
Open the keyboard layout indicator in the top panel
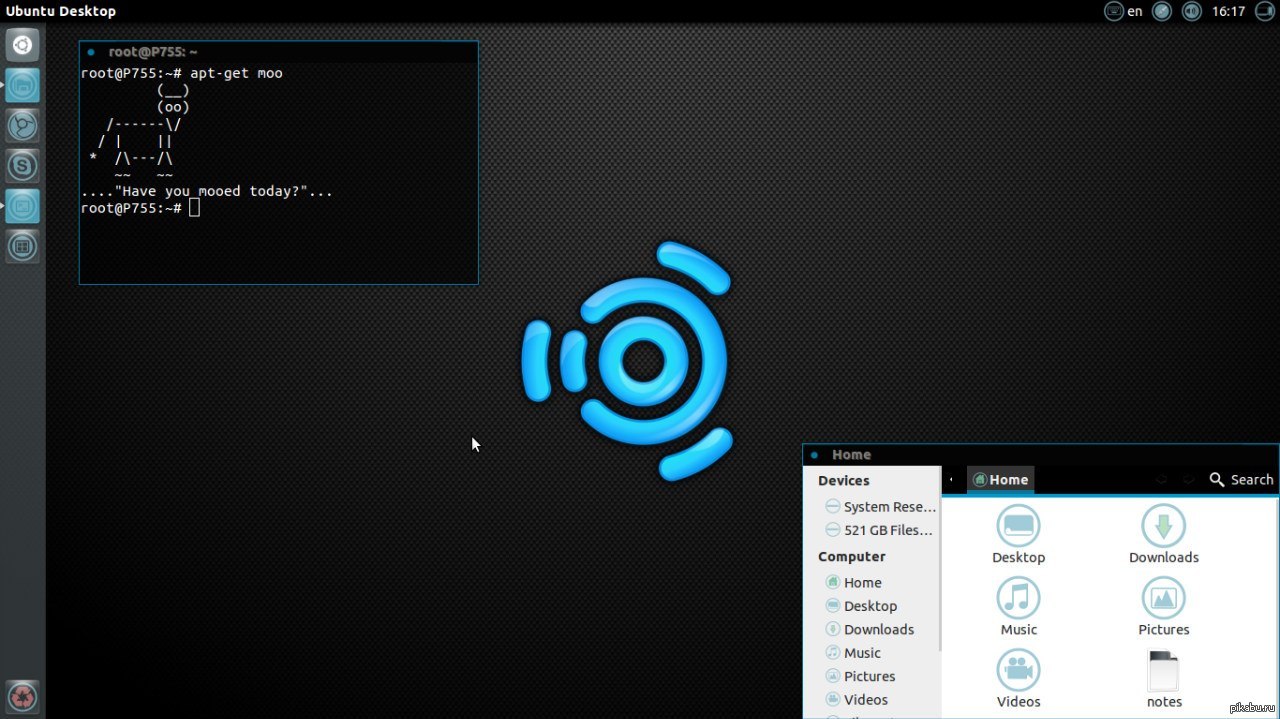(1113, 11)
